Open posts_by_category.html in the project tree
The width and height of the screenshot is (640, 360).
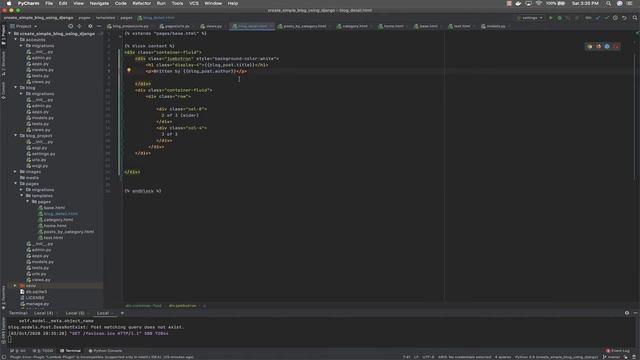pyautogui.click(x=68, y=232)
